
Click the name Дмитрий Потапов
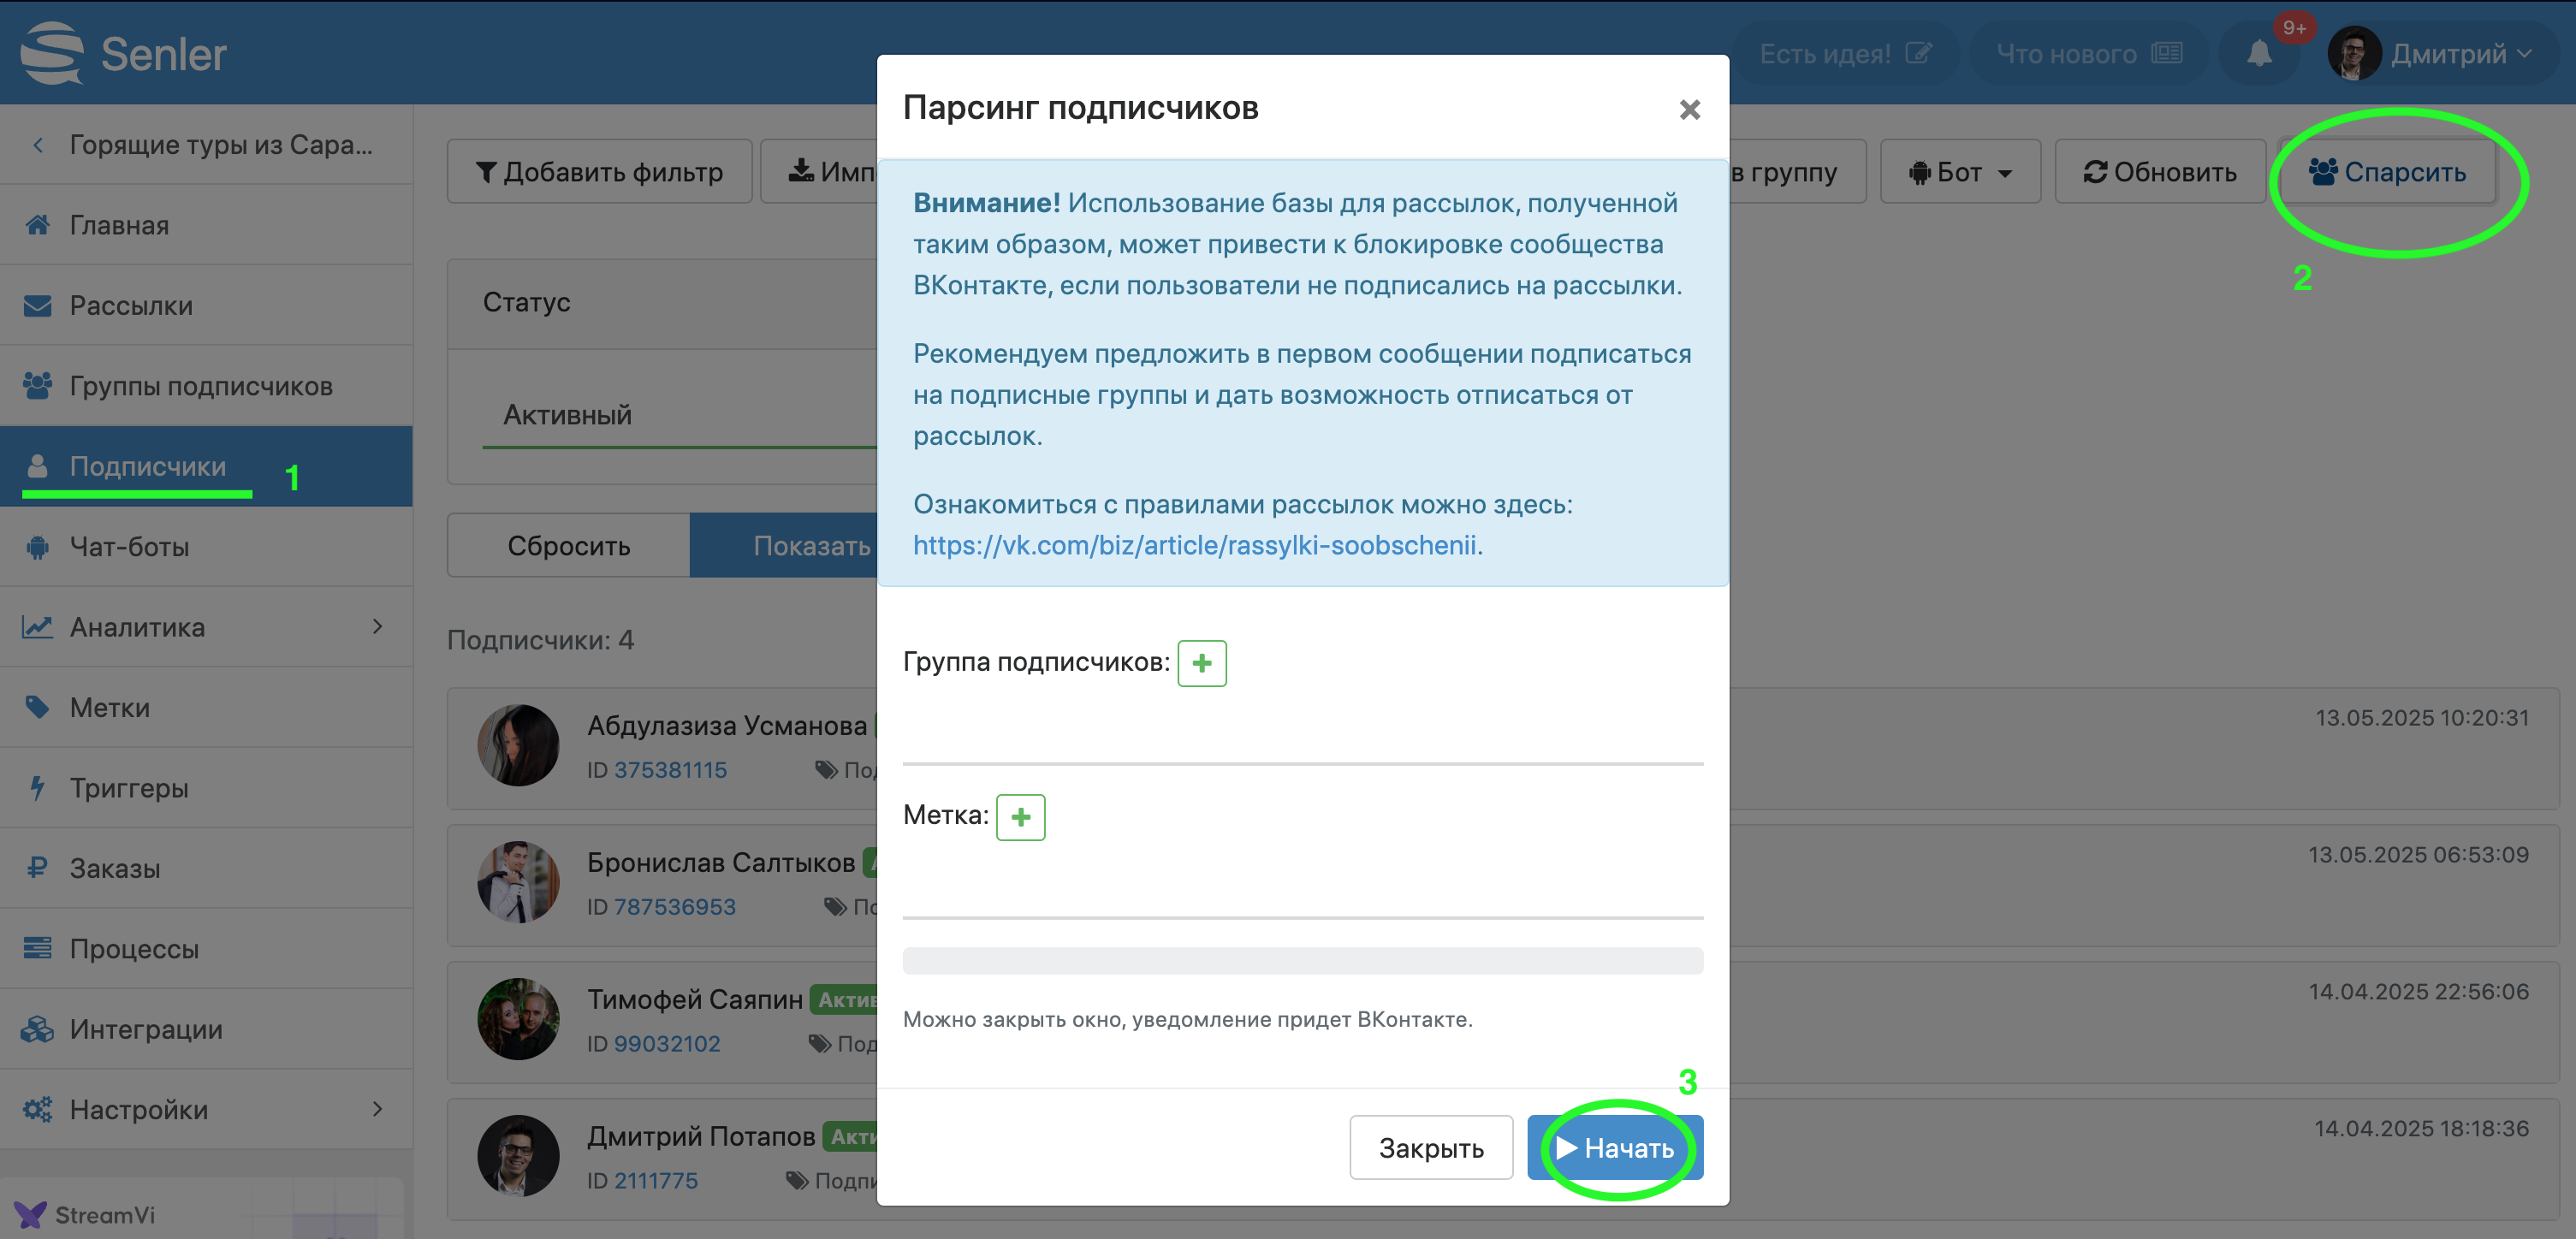click(x=700, y=1136)
